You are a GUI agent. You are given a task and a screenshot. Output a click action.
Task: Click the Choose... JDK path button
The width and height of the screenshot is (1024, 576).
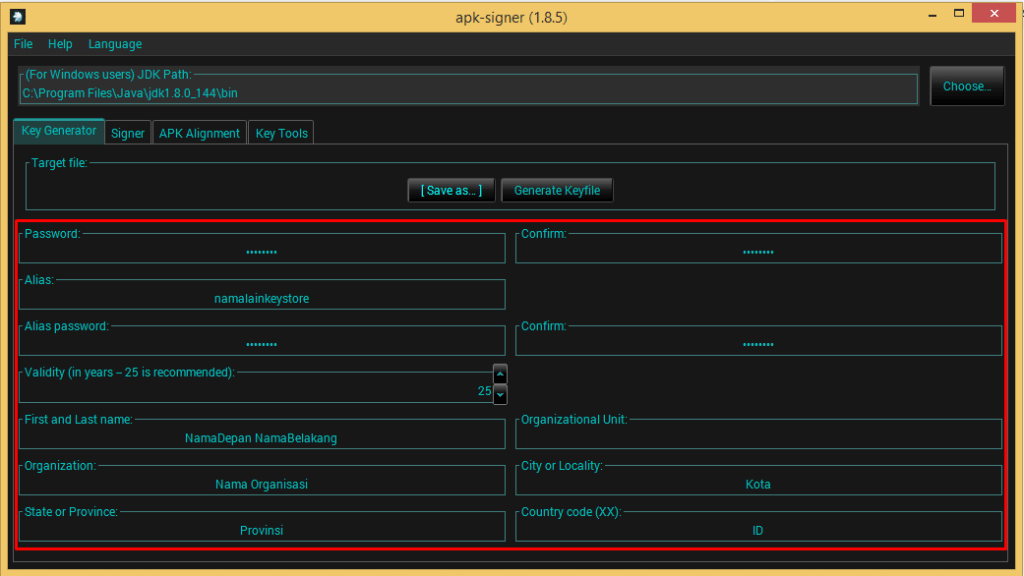[966, 86]
